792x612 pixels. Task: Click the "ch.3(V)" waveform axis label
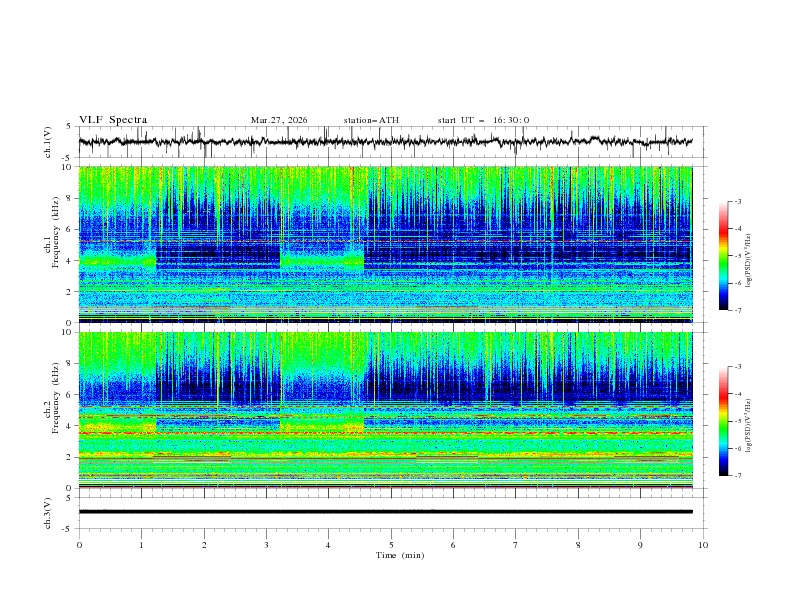pos(48,513)
